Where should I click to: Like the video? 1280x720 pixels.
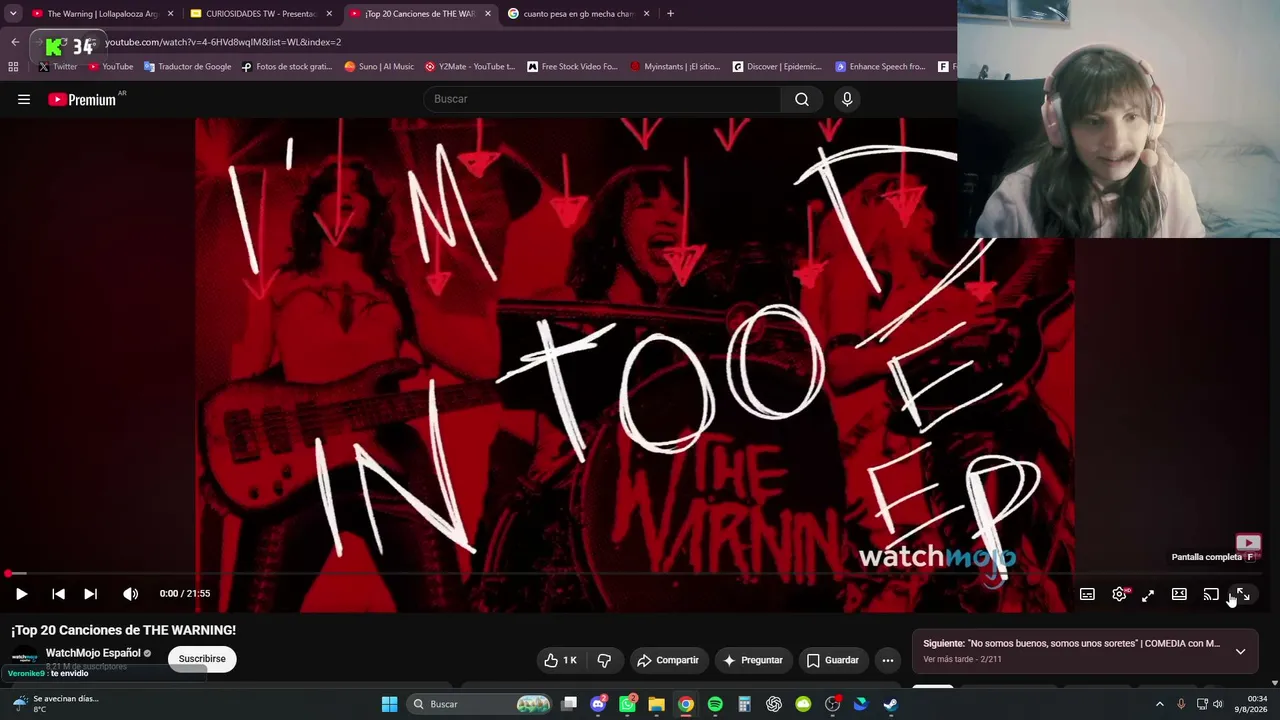(x=560, y=660)
